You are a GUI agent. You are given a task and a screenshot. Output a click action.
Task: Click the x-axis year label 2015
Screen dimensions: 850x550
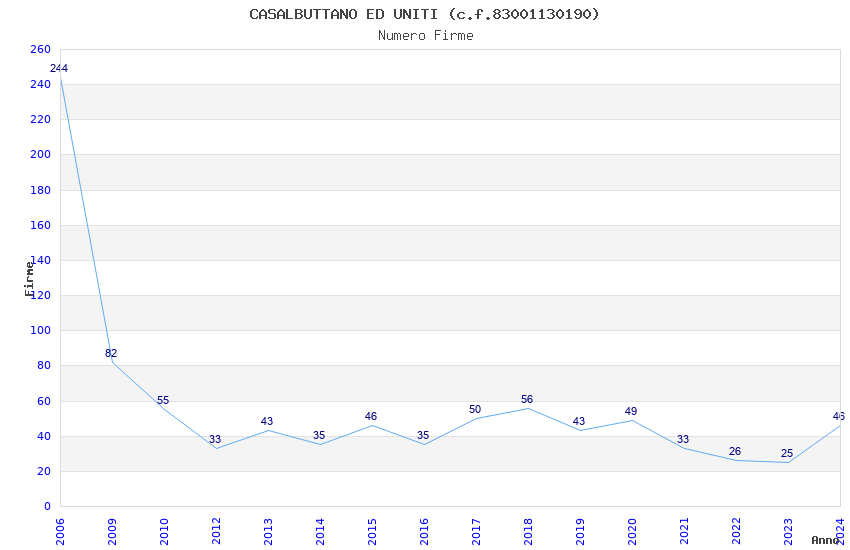372,532
